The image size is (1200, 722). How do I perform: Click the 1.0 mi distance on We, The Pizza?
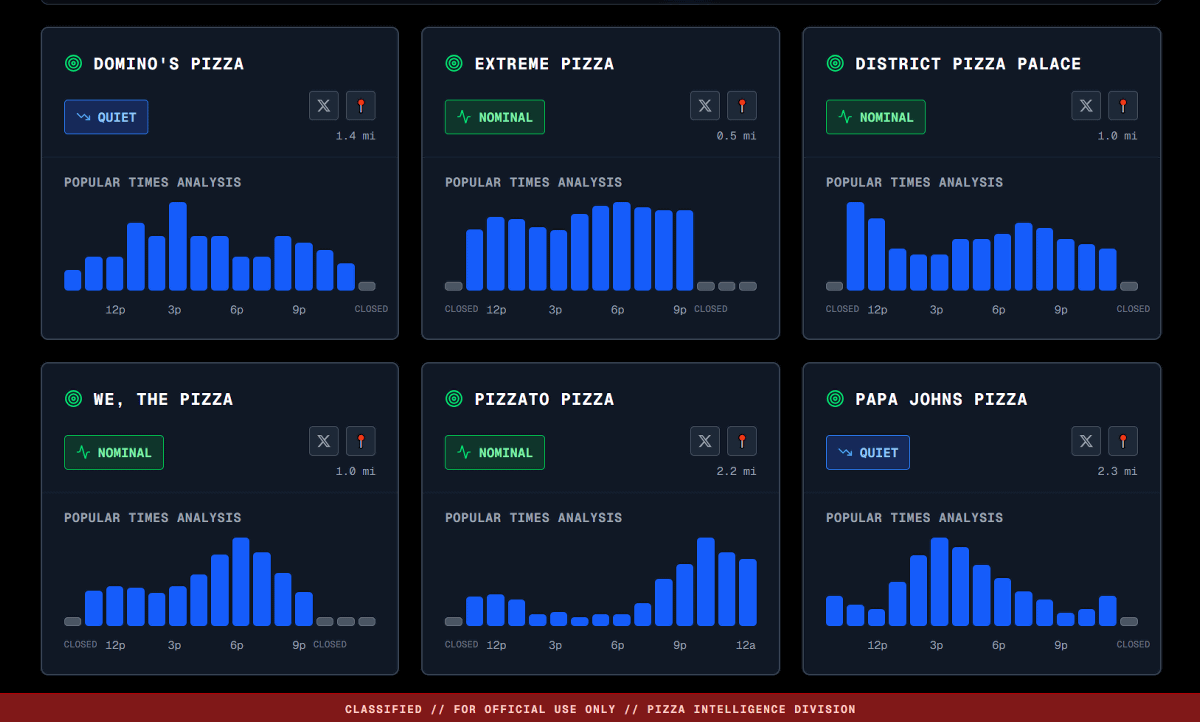coord(356,471)
